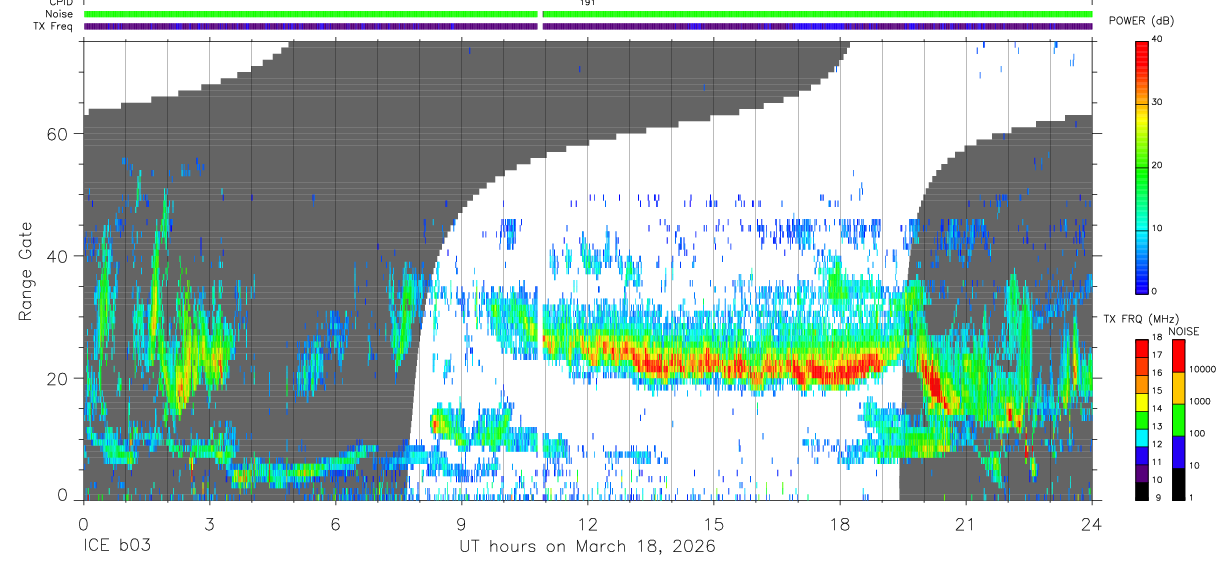
Task: Click the 'Noise' row label at top left
Action: (59, 14)
